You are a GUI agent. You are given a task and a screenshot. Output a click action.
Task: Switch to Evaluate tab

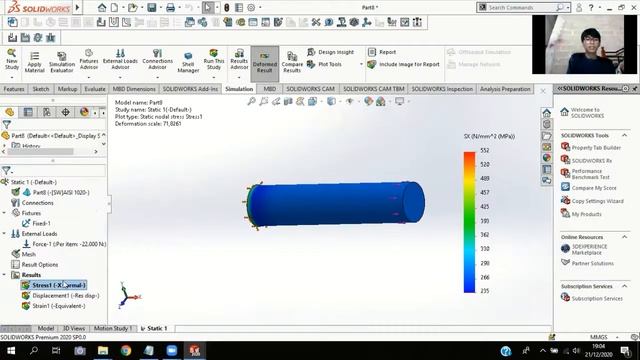[95, 89]
